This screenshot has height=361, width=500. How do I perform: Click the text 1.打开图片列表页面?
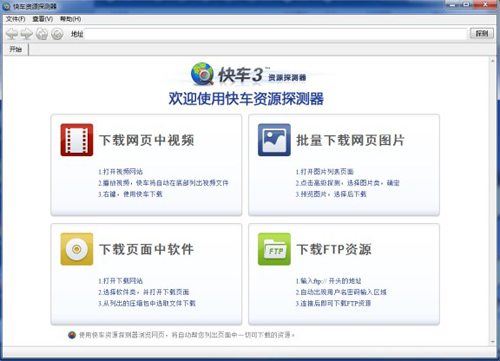click(x=325, y=172)
